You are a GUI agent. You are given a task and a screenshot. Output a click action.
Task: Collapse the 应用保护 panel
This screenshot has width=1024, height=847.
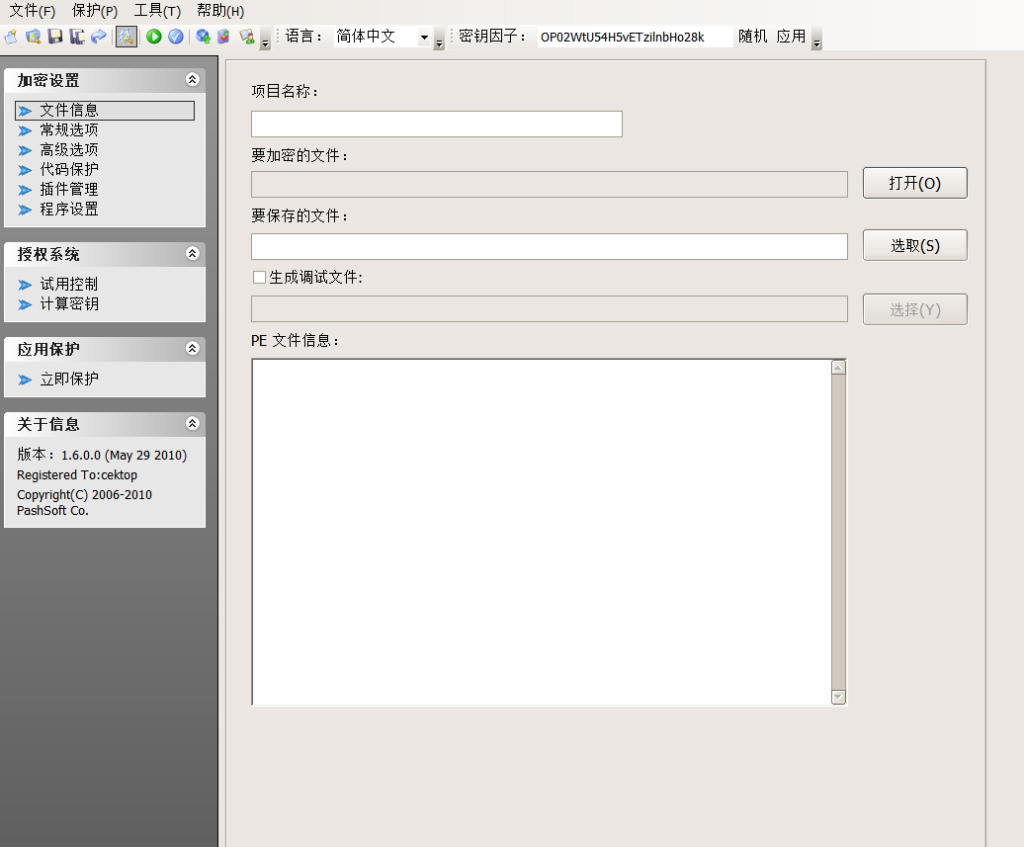192,349
